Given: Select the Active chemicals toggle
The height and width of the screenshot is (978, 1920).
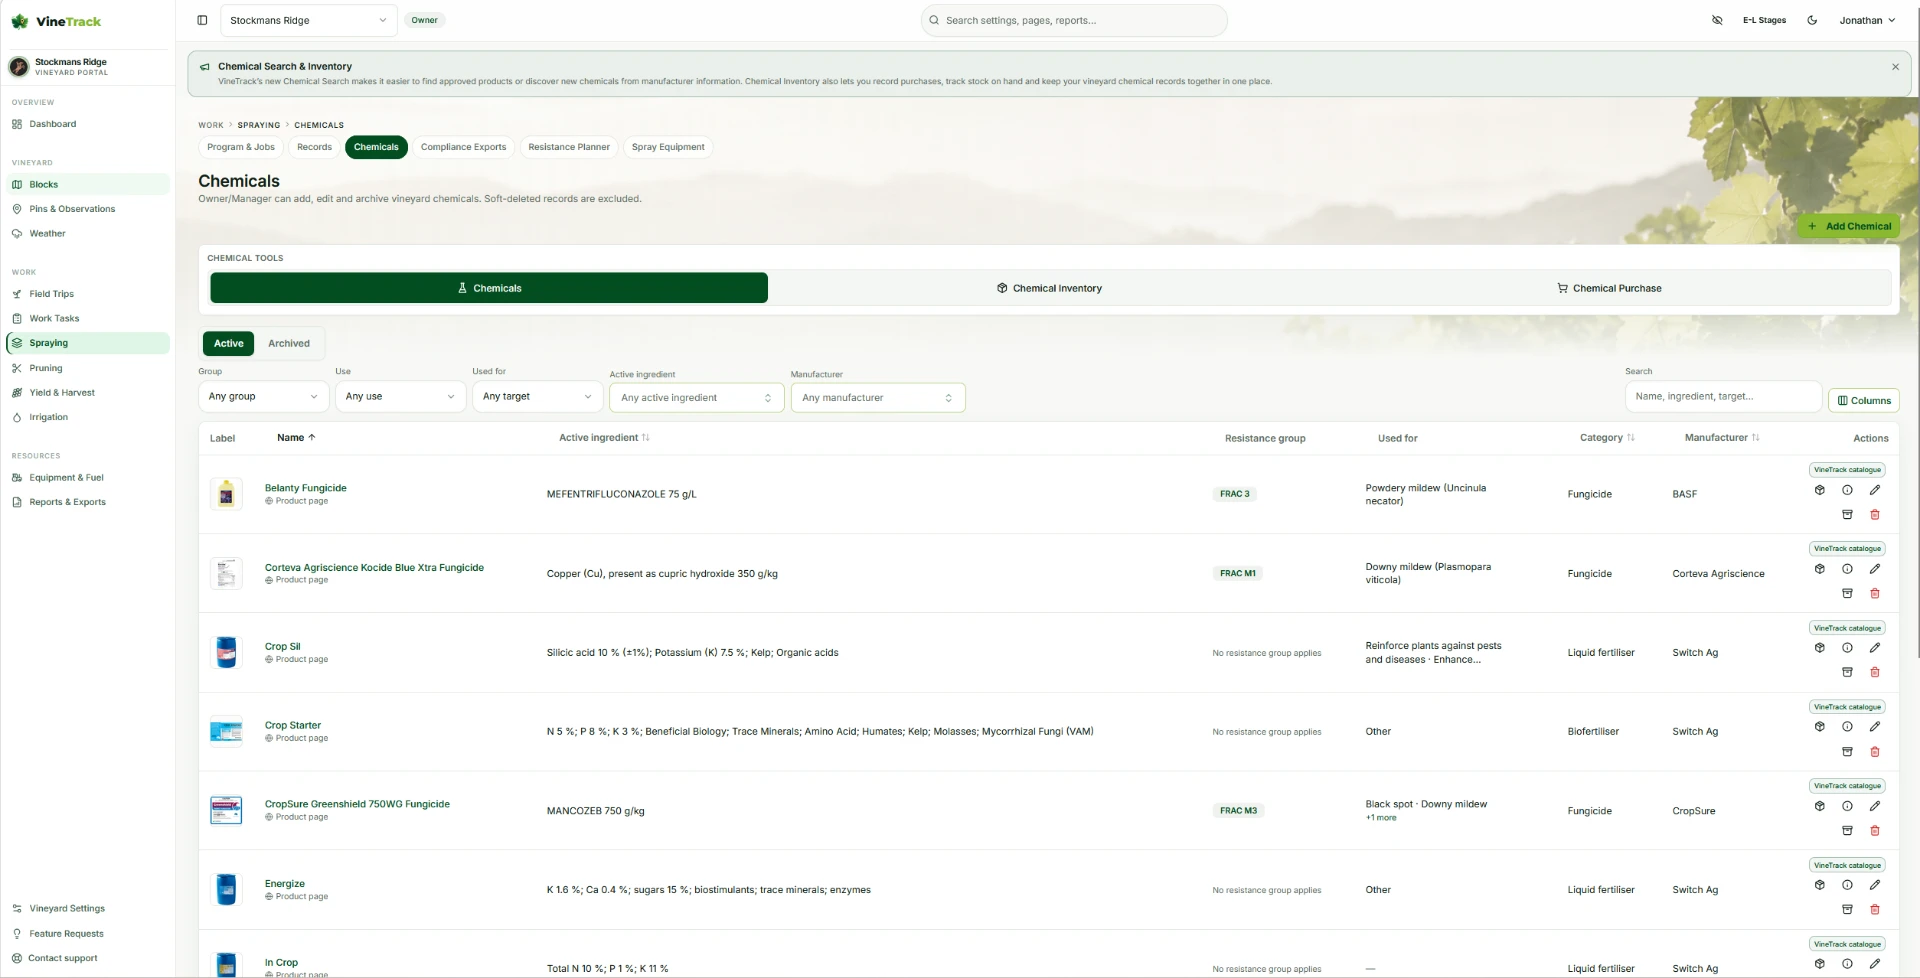Looking at the screenshot, I should (x=228, y=344).
